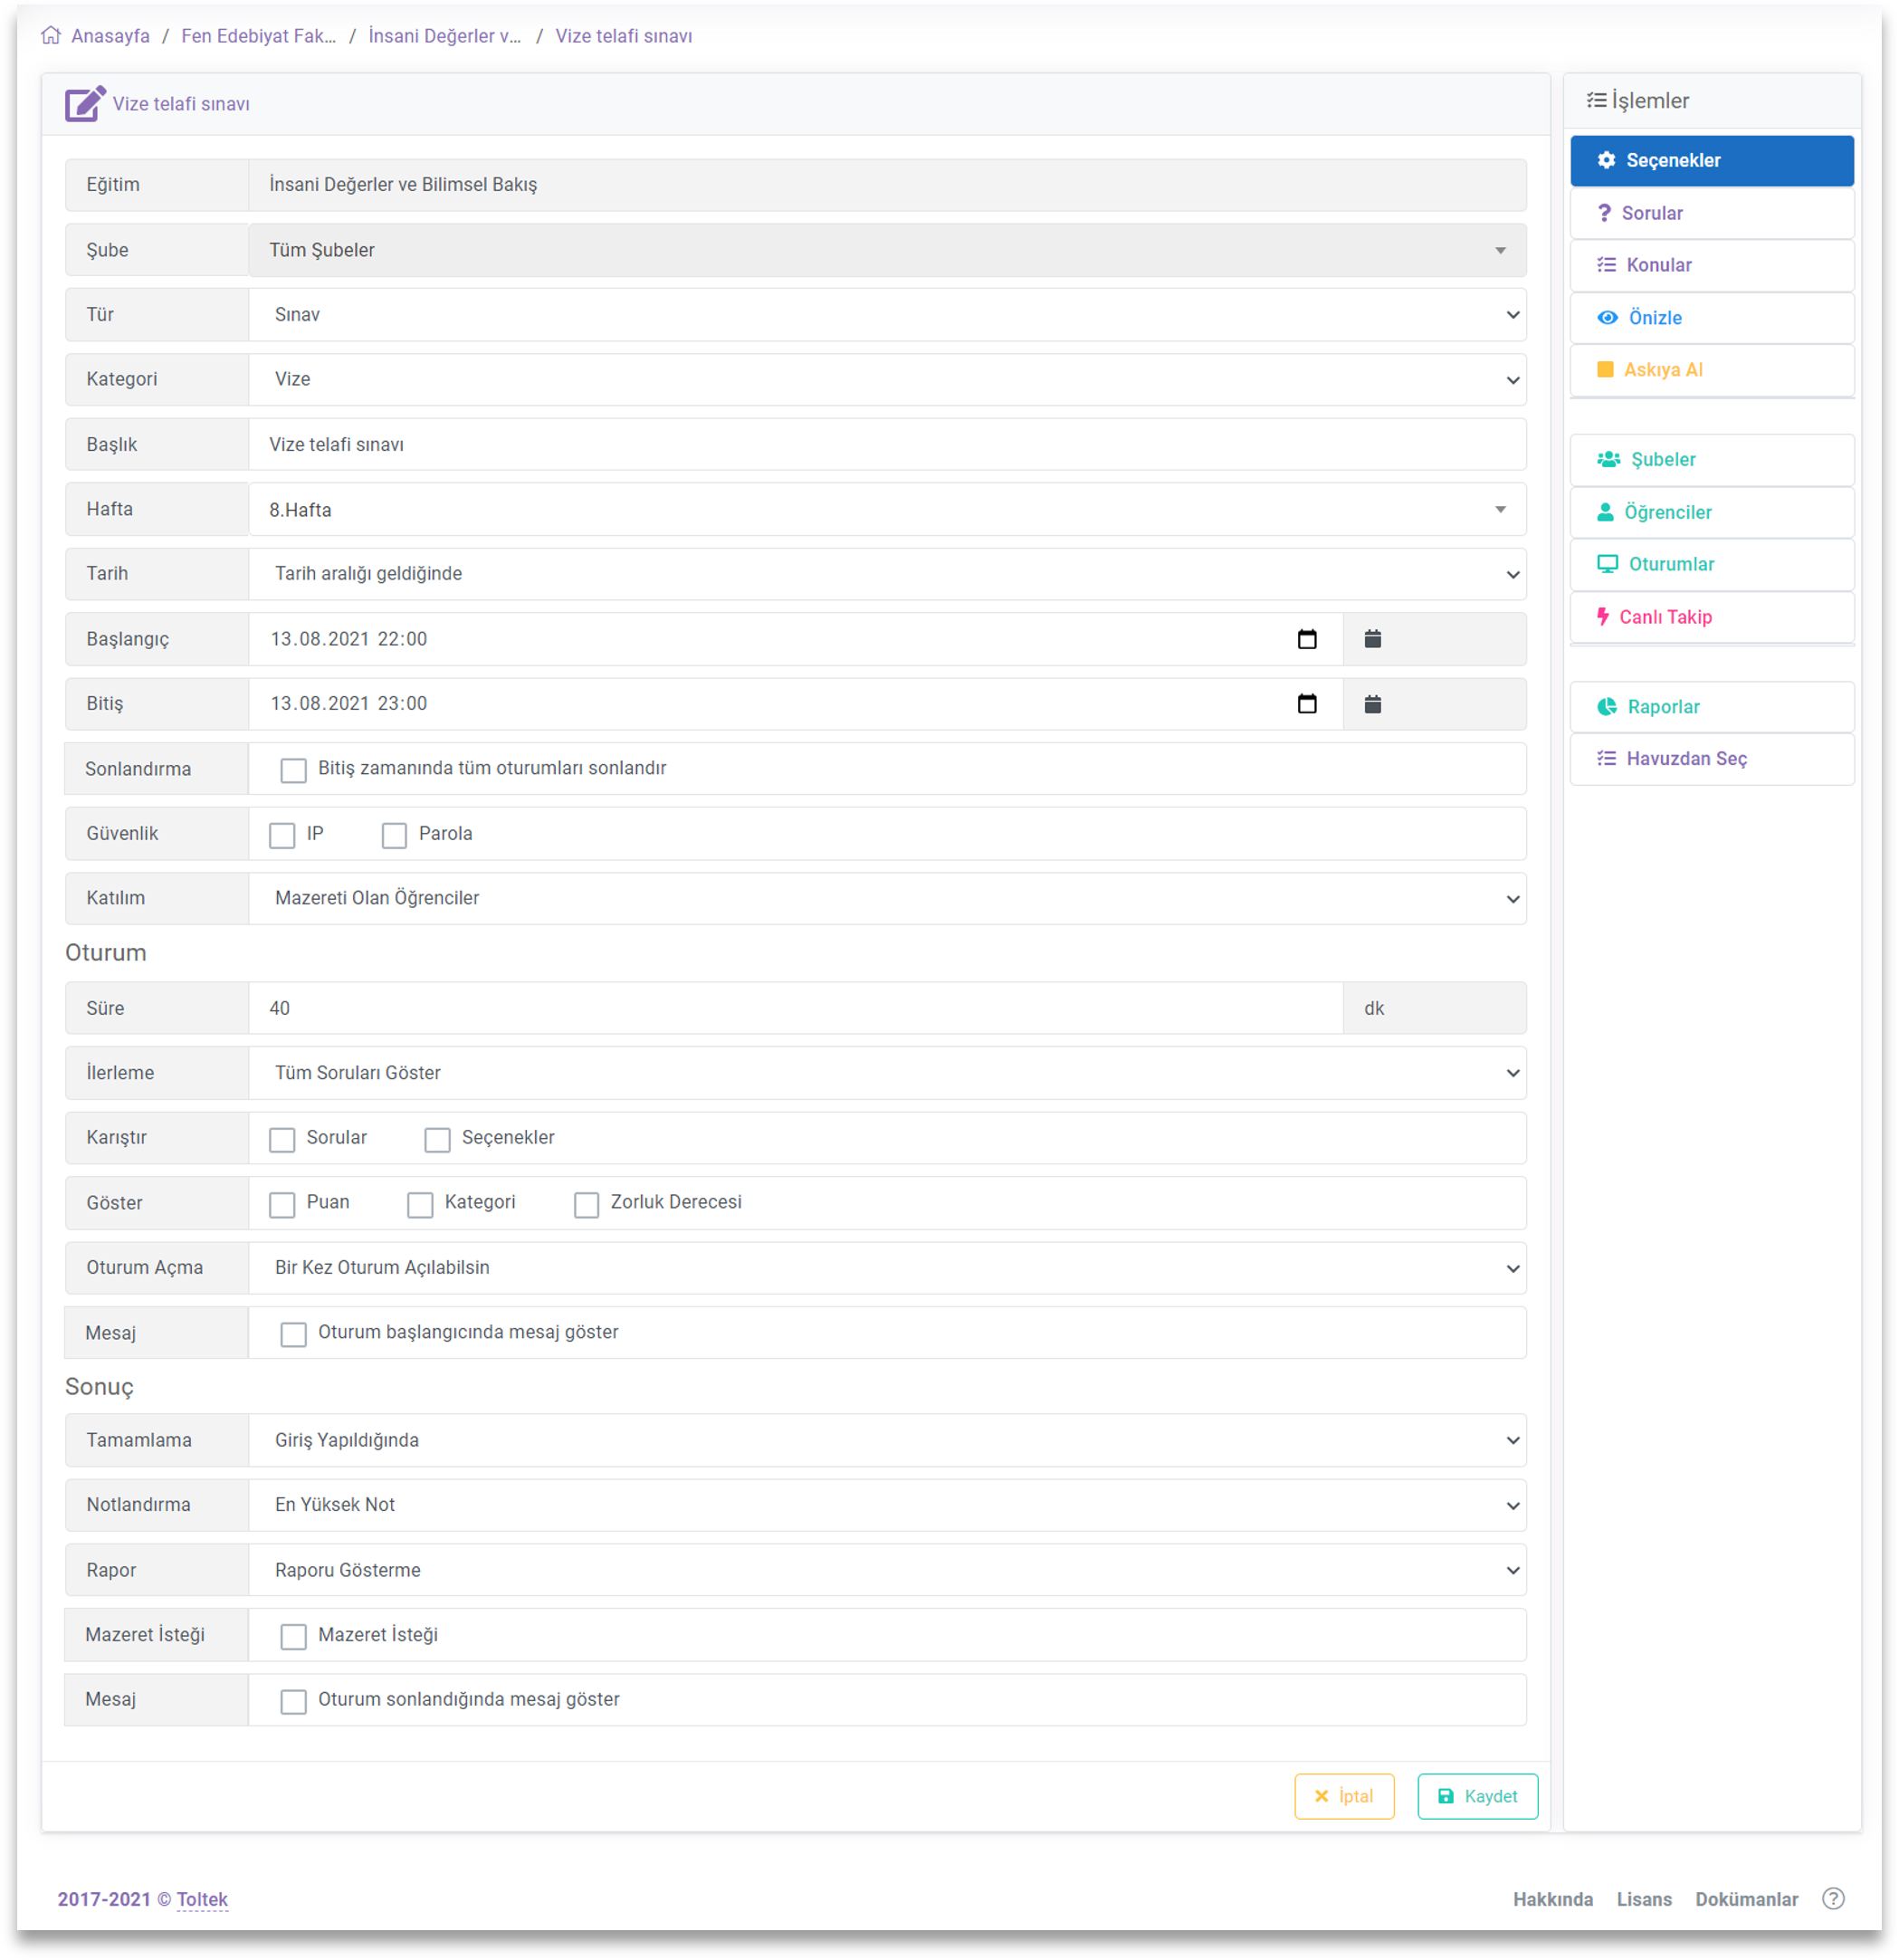
Task: Click the Süre duration input field
Action: point(794,1008)
